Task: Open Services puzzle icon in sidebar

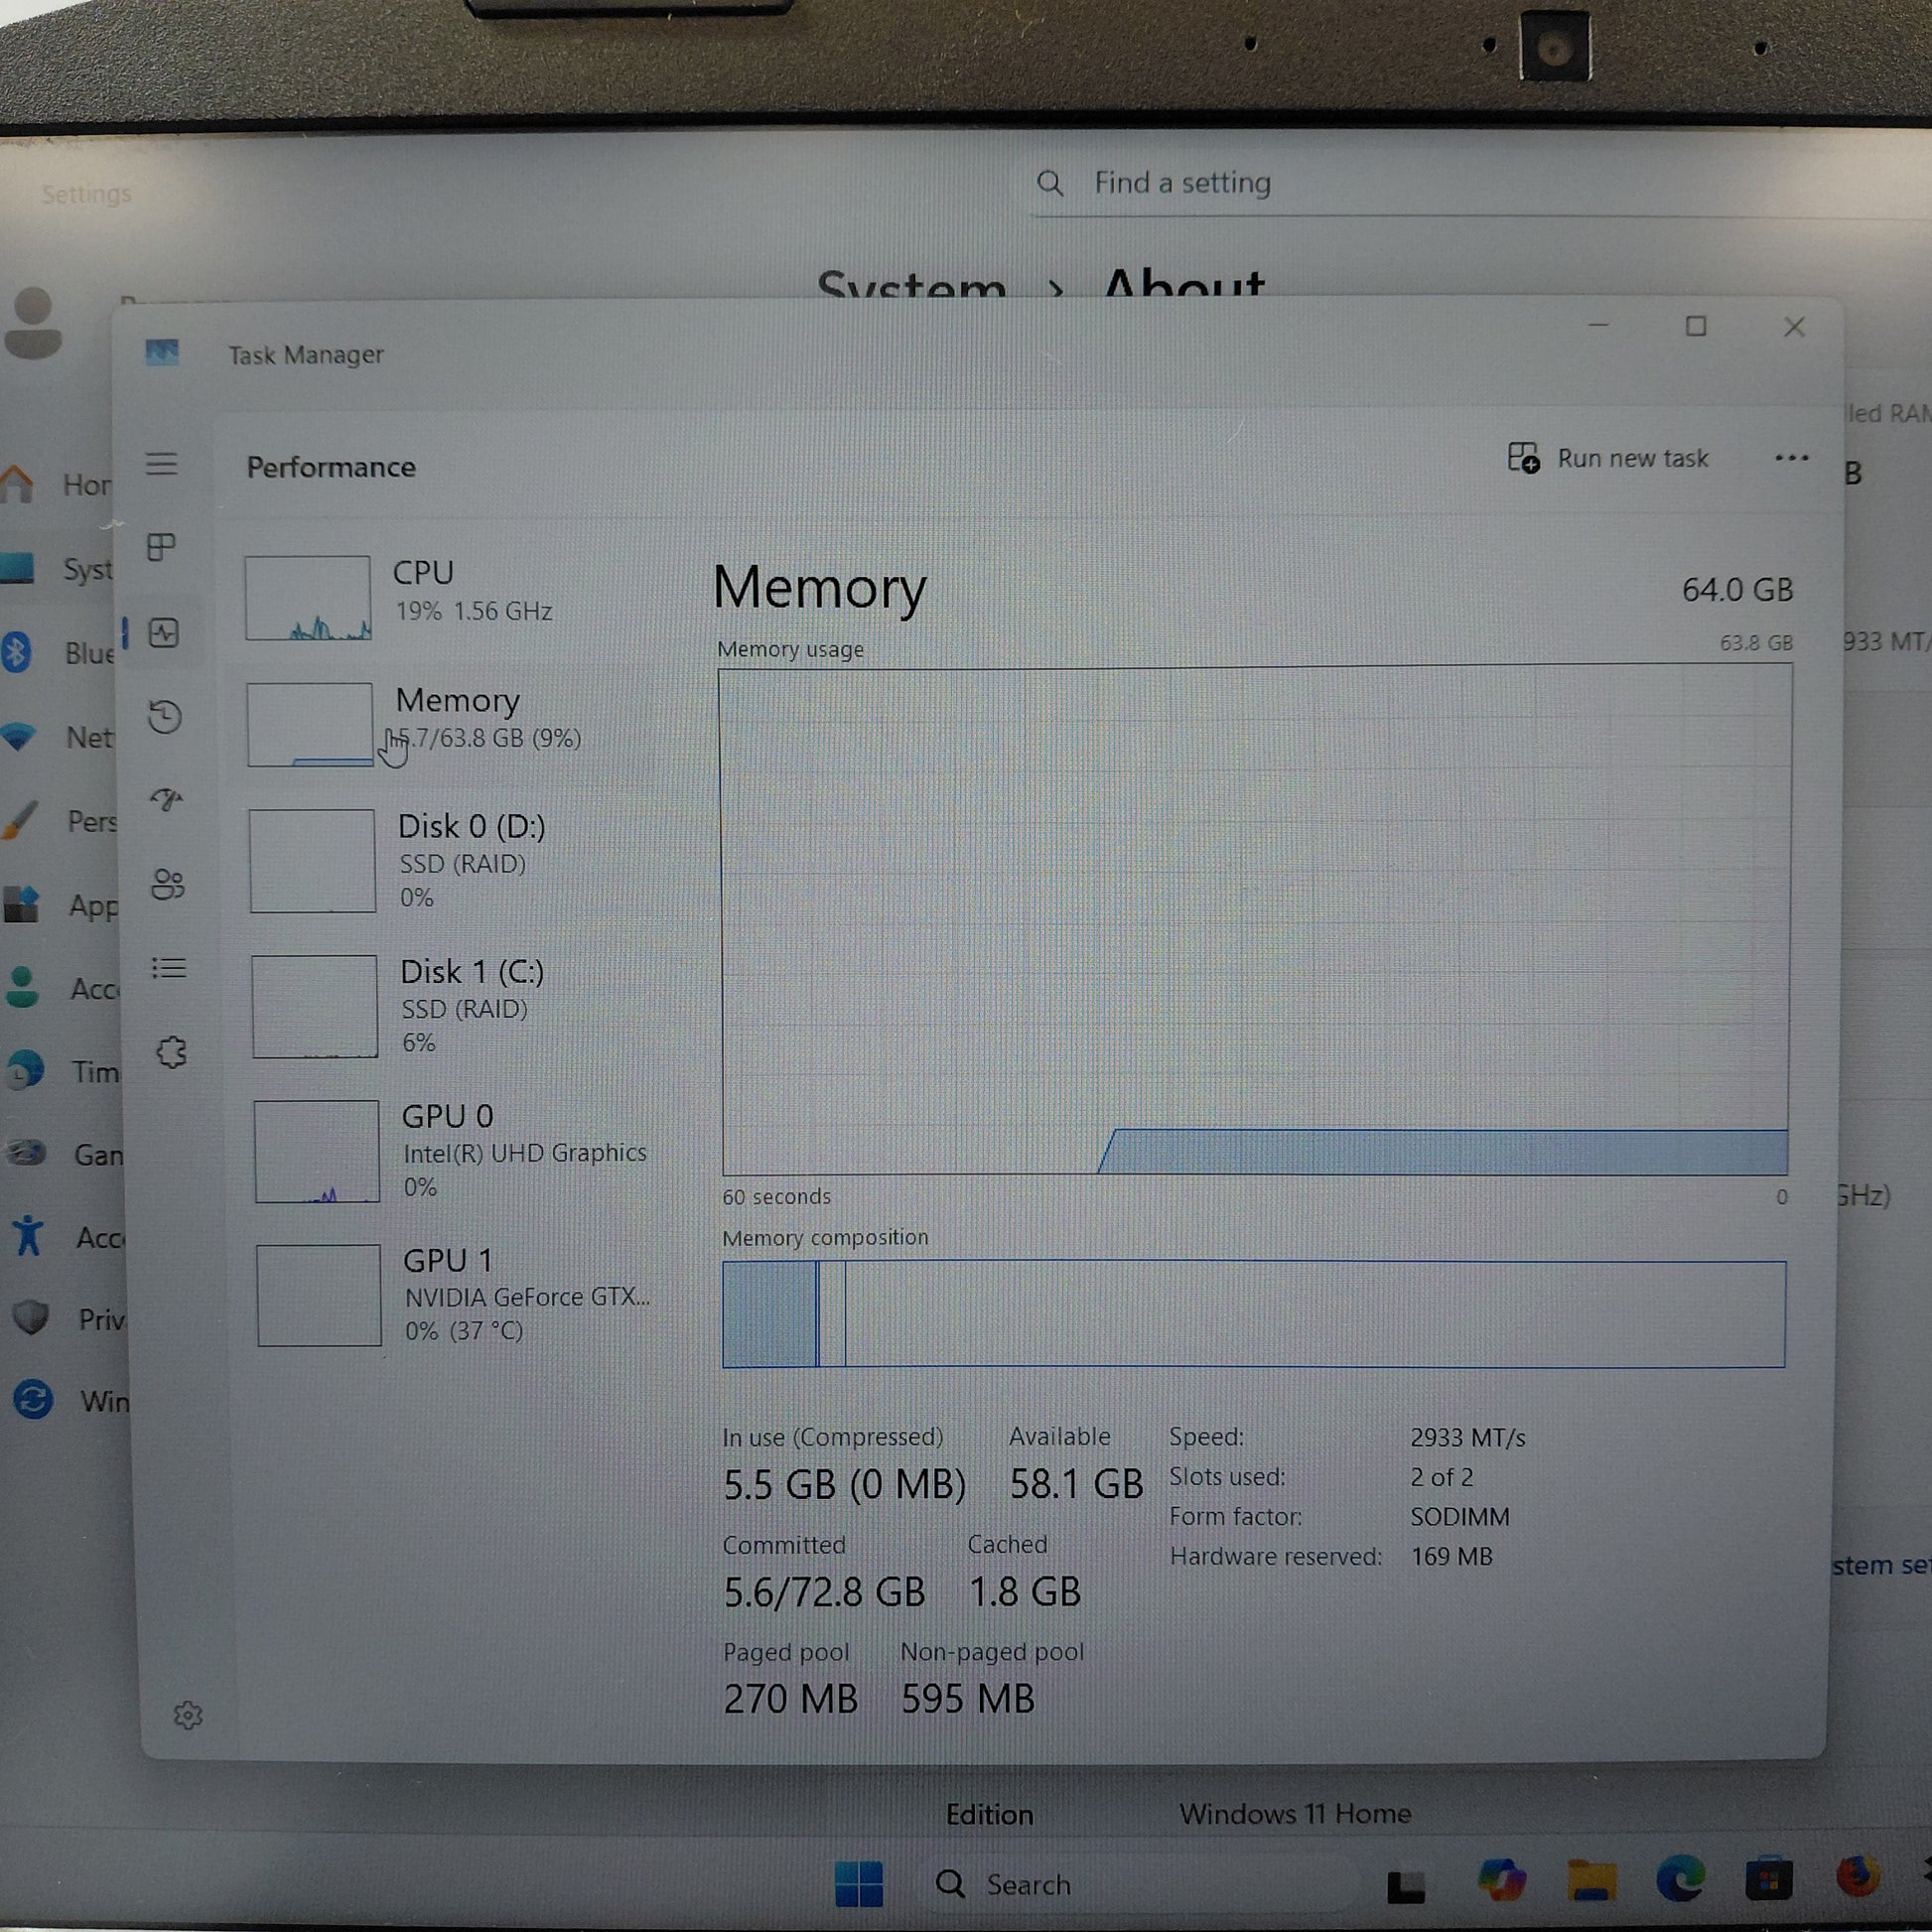Action: 172,1052
